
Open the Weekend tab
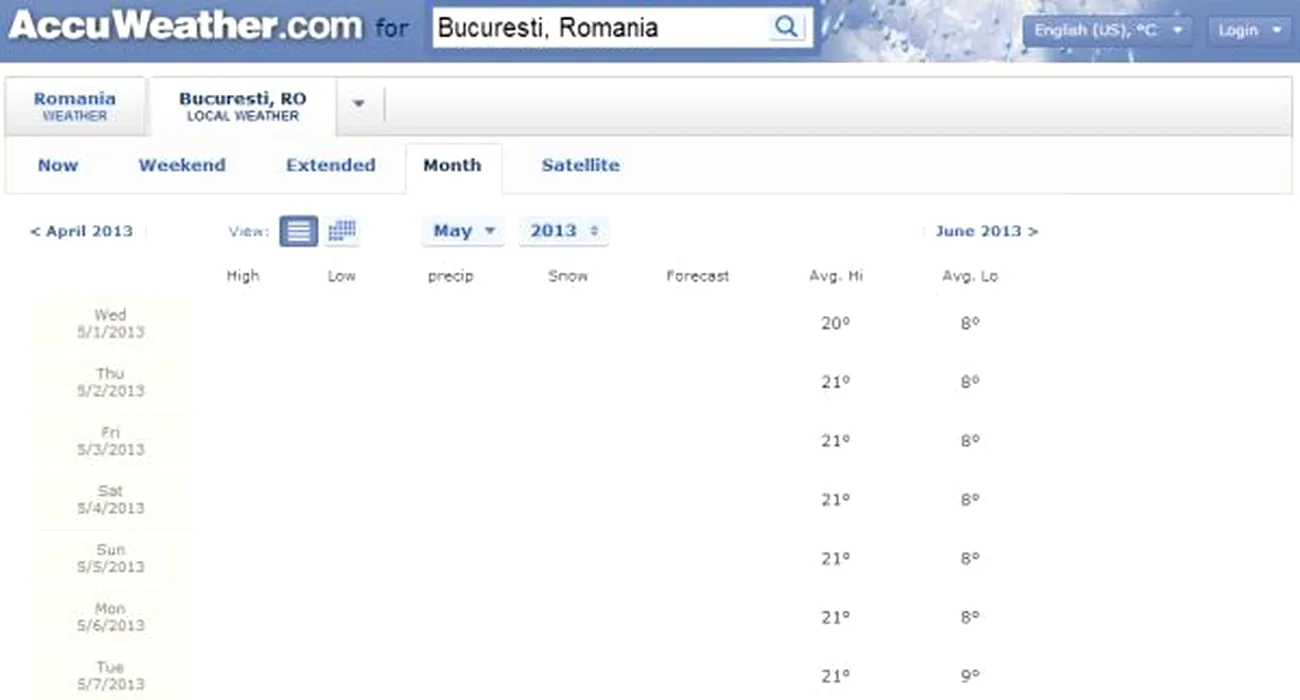point(182,166)
